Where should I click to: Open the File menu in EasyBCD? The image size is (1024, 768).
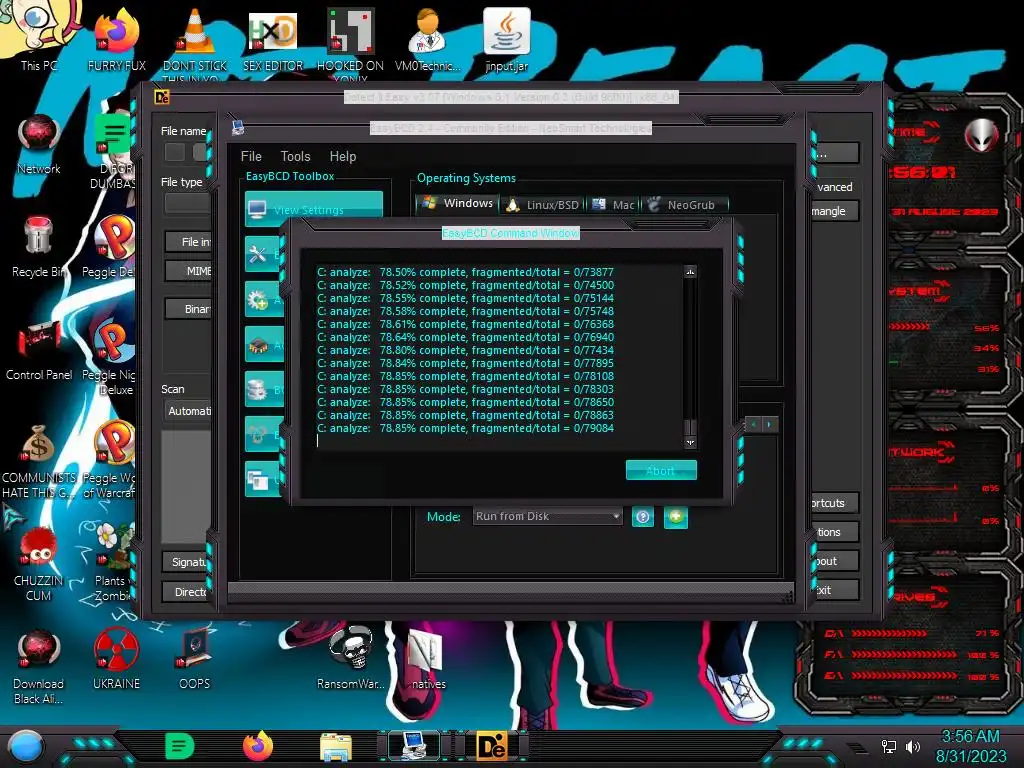pyautogui.click(x=251, y=156)
